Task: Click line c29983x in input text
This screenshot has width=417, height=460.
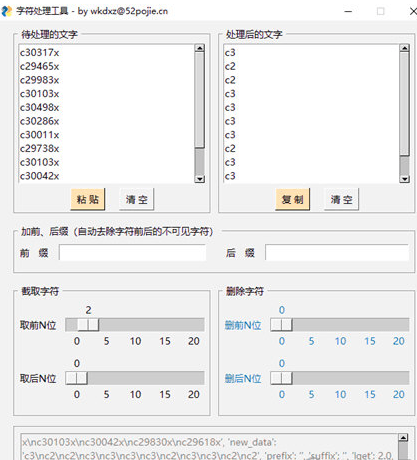Action: pos(39,80)
